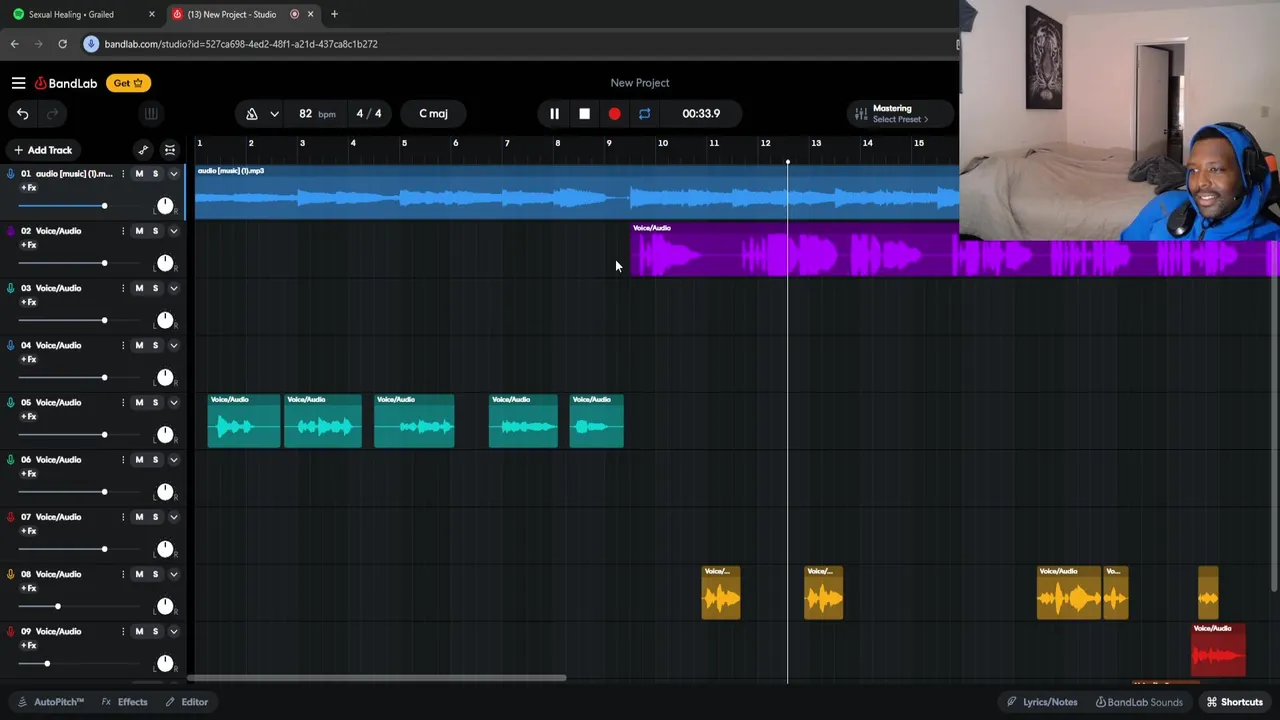Click the Get membership button
The image size is (1280, 720).
[x=129, y=83]
